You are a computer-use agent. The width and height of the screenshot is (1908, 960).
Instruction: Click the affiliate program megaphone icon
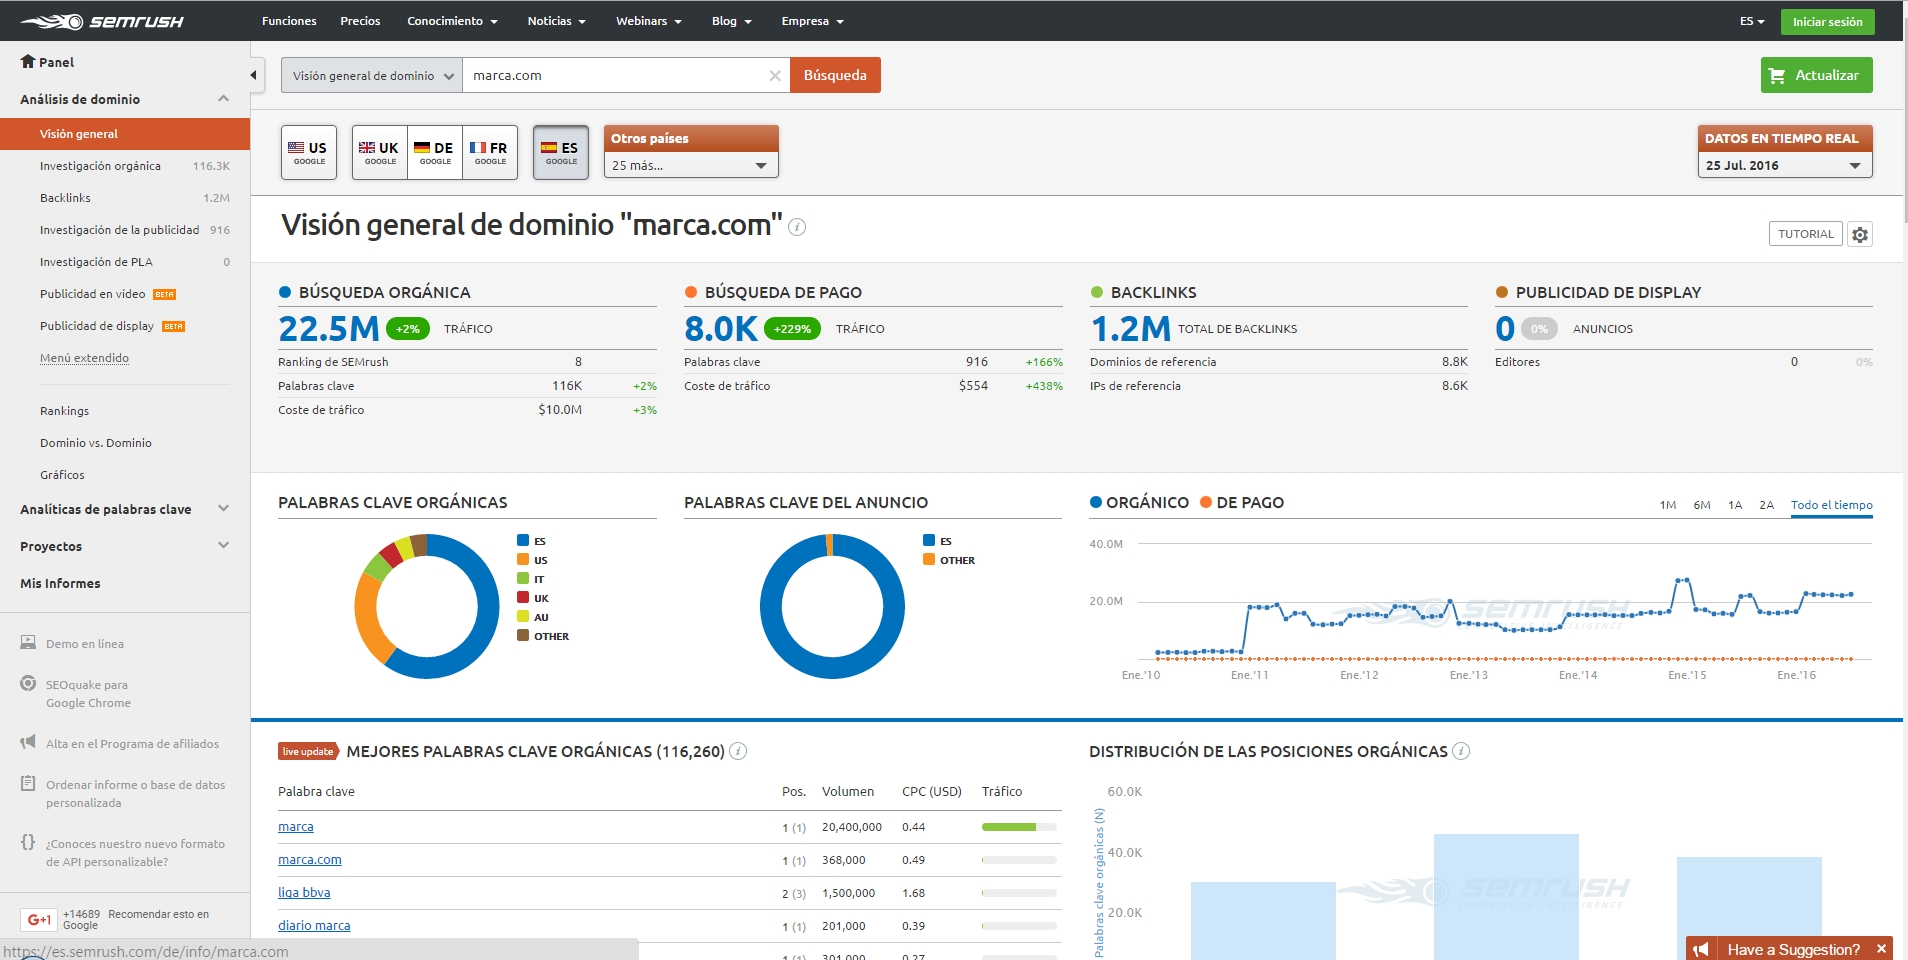click(x=28, y=742)
